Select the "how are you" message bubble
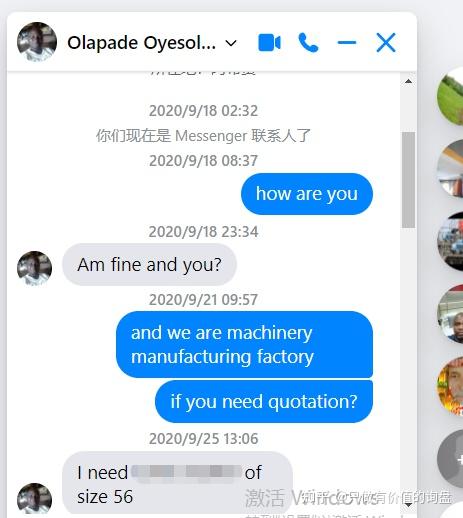The height and width of the screenshot is (518, 463). 307,194
